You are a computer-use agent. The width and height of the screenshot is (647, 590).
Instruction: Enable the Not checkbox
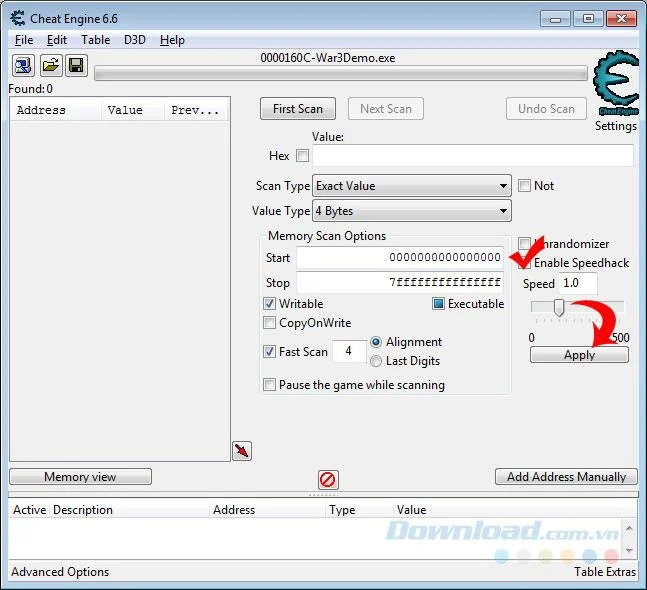point(524,186)
